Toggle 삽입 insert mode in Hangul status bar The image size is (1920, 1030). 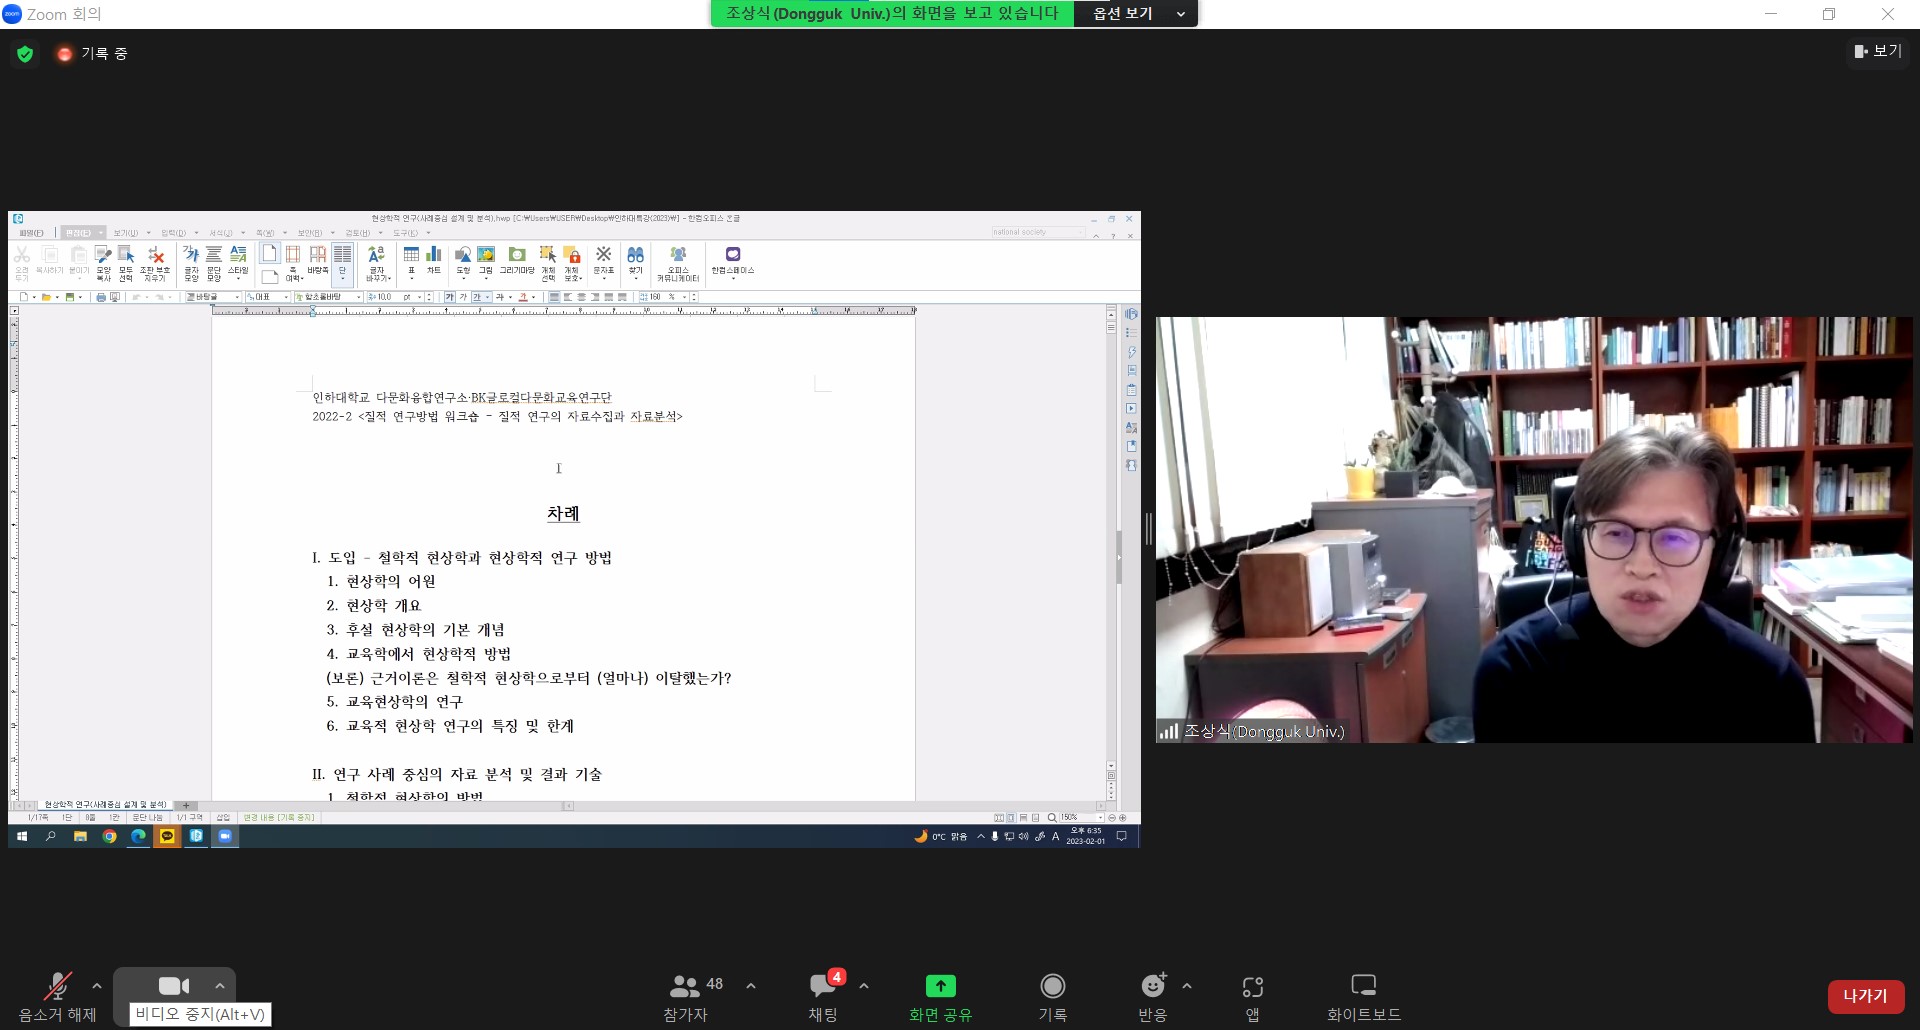tap(223, 818)
